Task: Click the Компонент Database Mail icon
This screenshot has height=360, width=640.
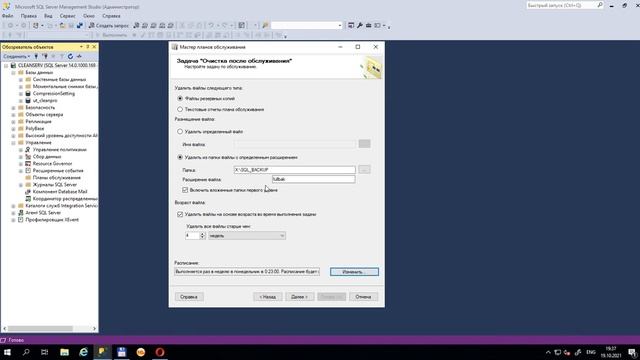Action: pos(28,191)
